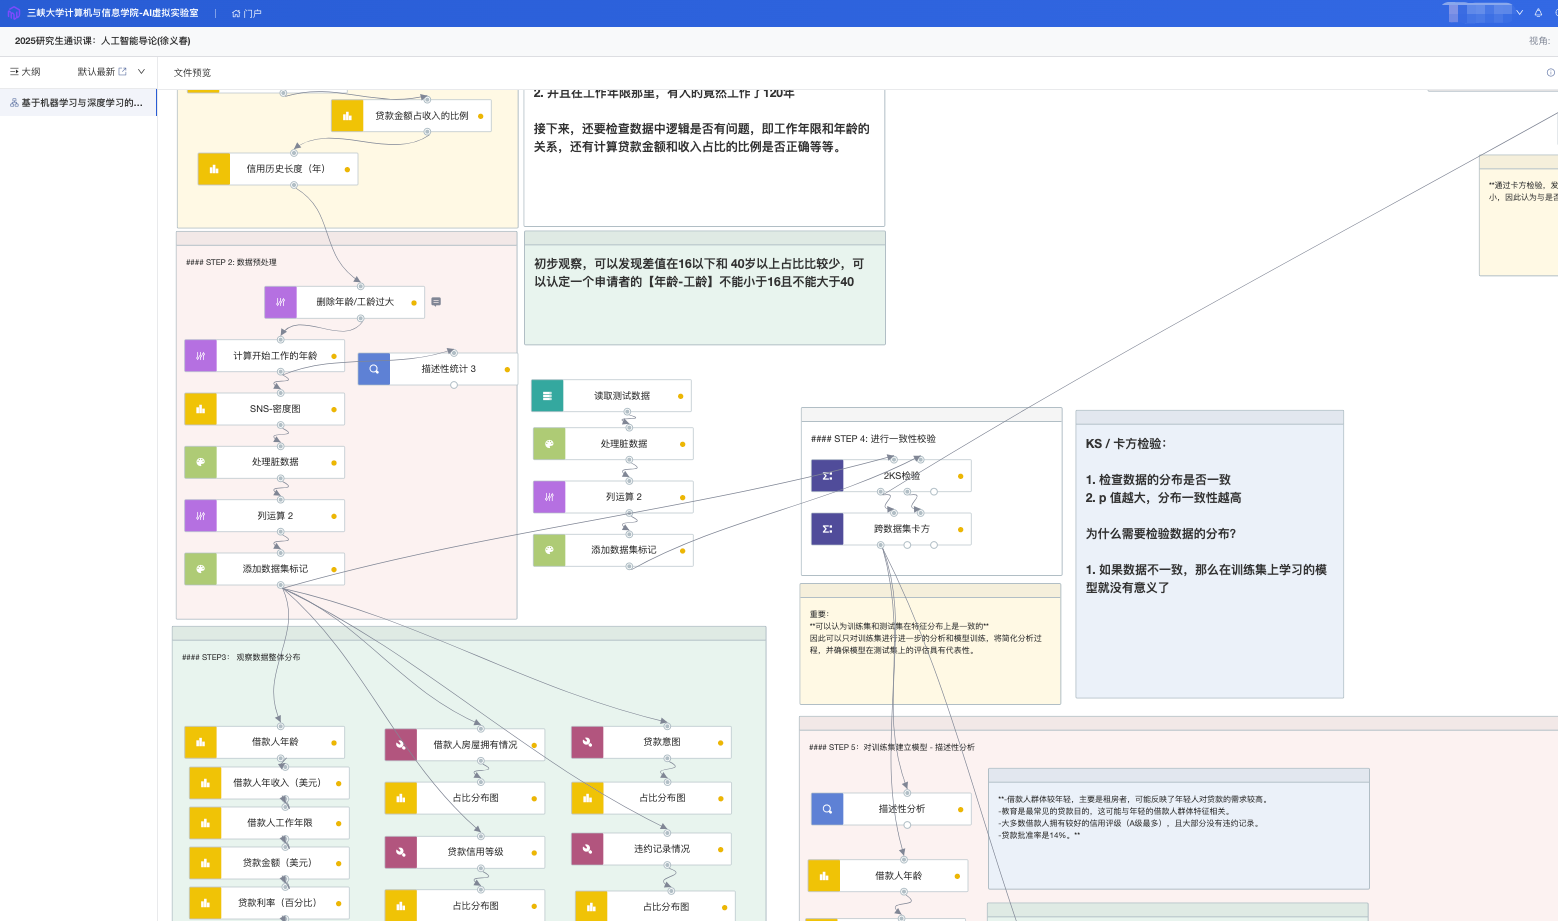Select the 读取测试数据 teal node icon

click(x=547, y=396)
